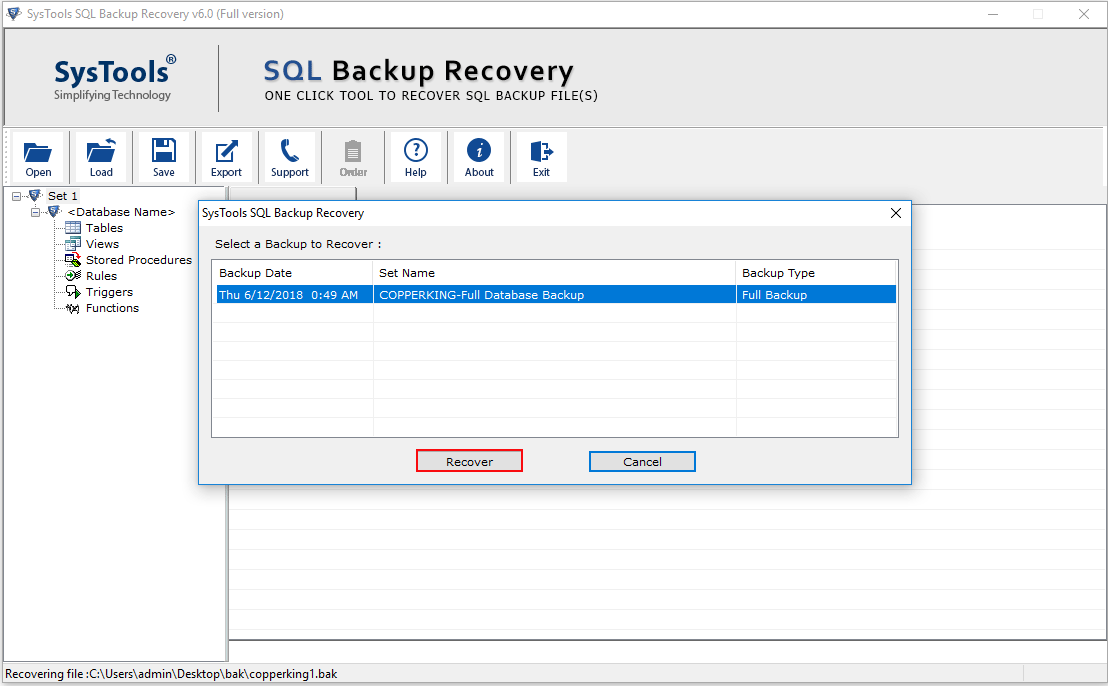
Task: Click the Support phone icon
Action: click(289, 156)
